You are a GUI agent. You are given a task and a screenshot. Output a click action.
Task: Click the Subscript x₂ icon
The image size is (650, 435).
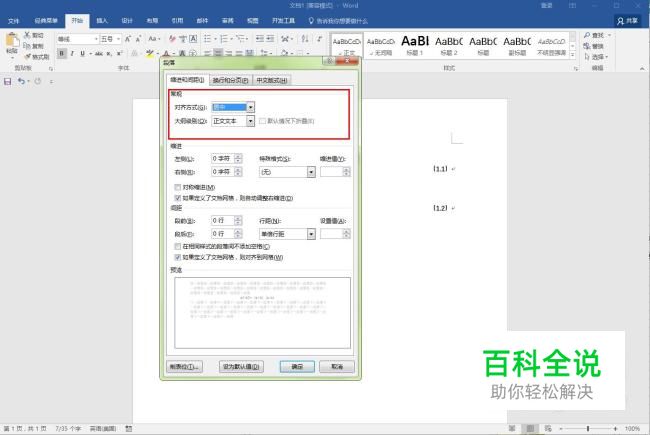click(x=109, y=53)
